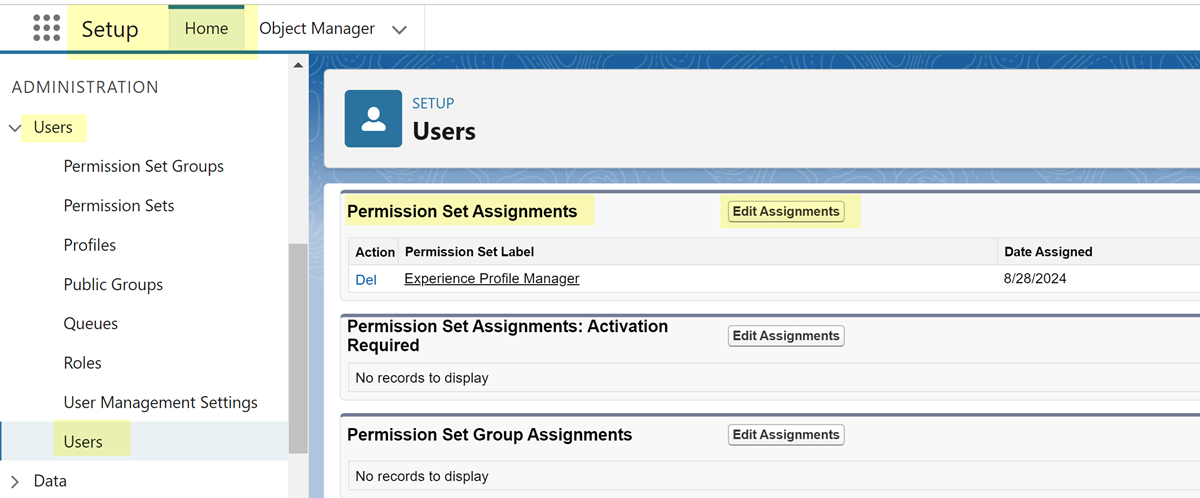Click Edit Assignments for Activation Required section
1200x498 pixels.
pyautogui.click(x=785, y=336)
